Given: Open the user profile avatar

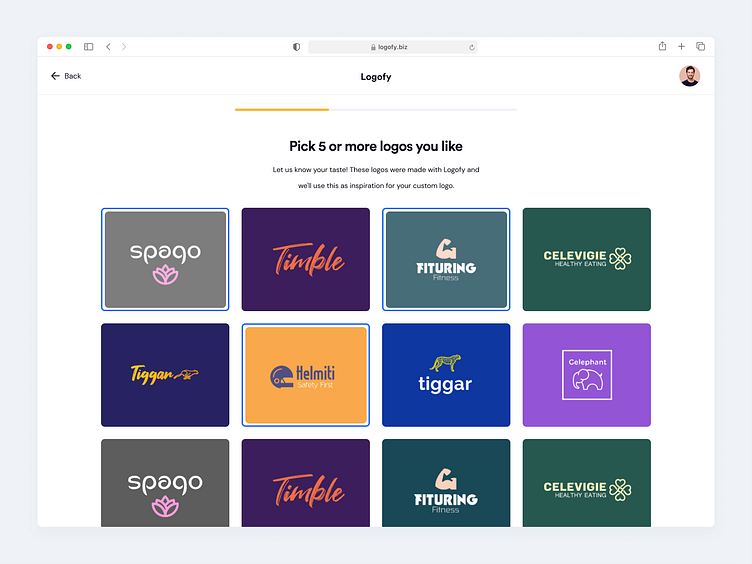Looking at the screenshot, I should coord(689,76).
